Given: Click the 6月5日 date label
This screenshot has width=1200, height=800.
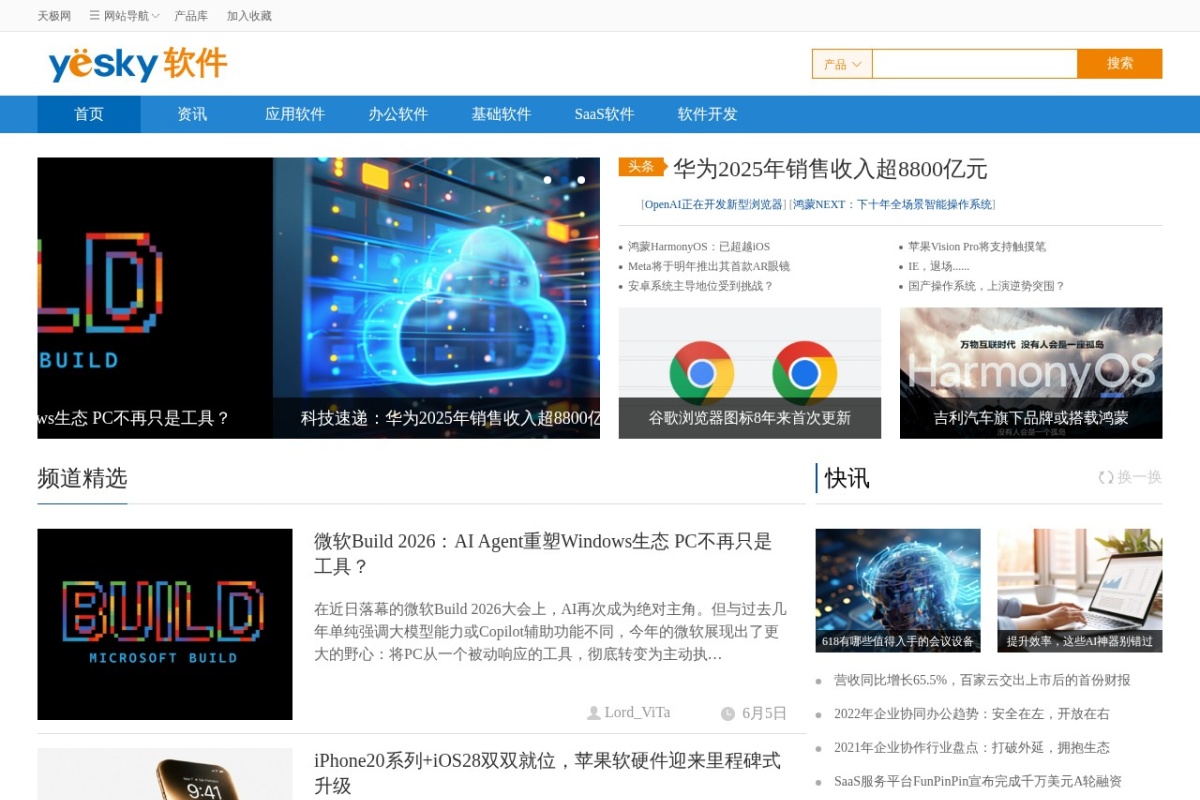Looking at the screenshot, I should click(764, 714).
